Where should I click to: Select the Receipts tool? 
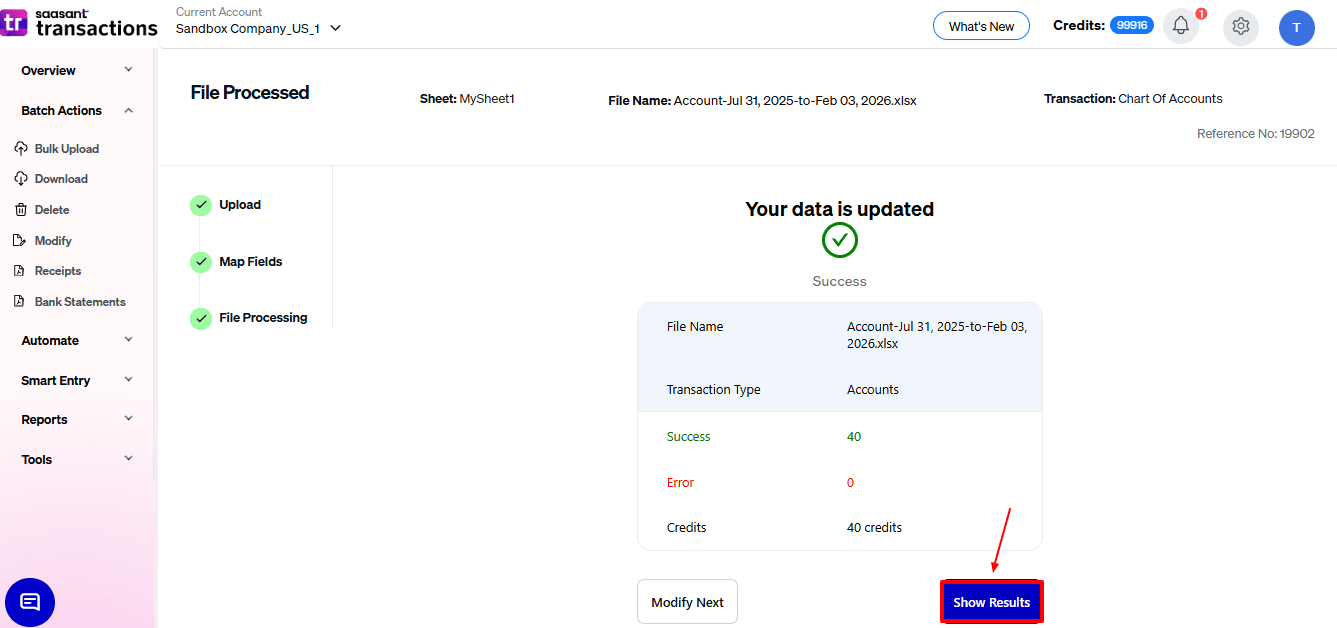56,270
